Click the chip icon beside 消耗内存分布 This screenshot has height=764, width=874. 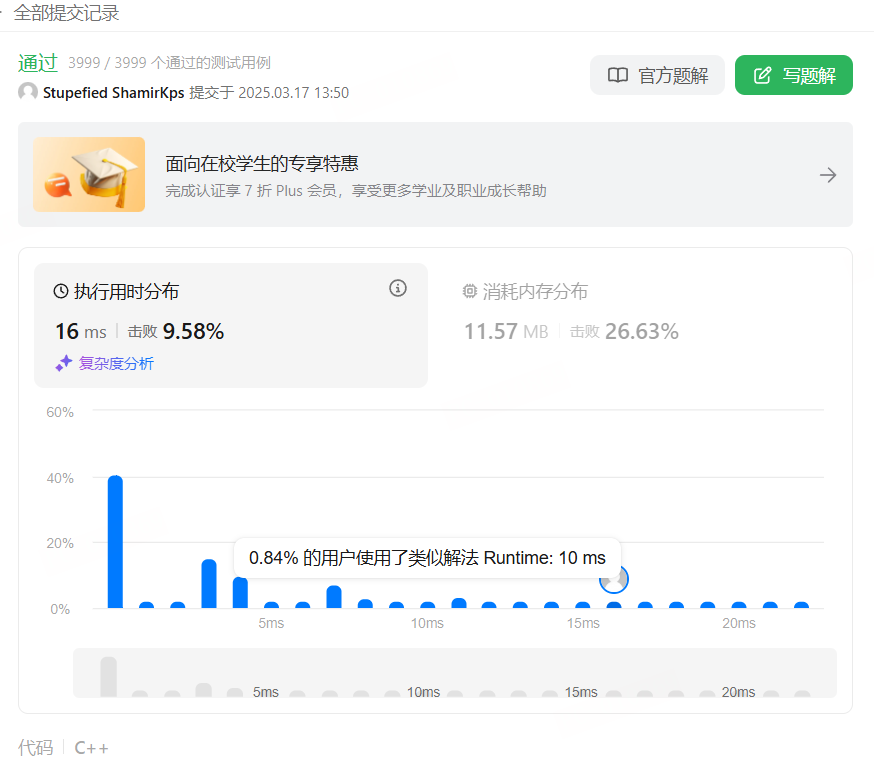tap(470, 291)
